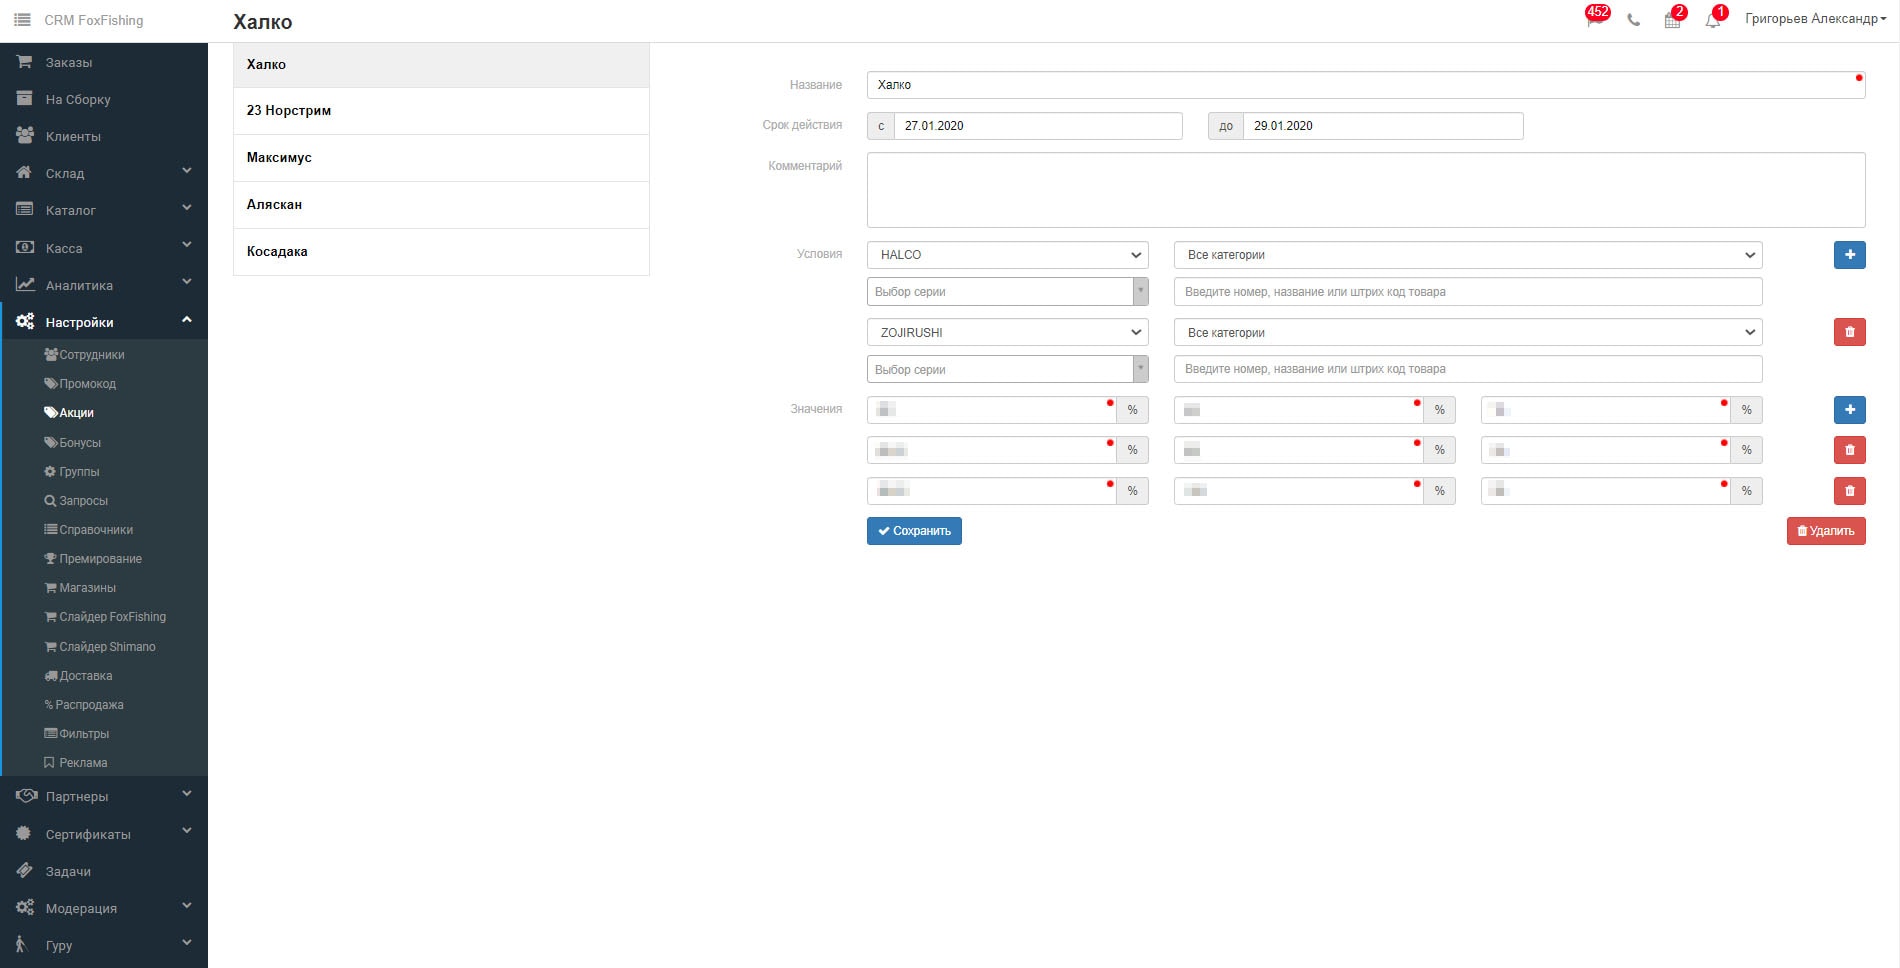
Task: Open the Распродажа submenu item
Action: tap(84, 705)
